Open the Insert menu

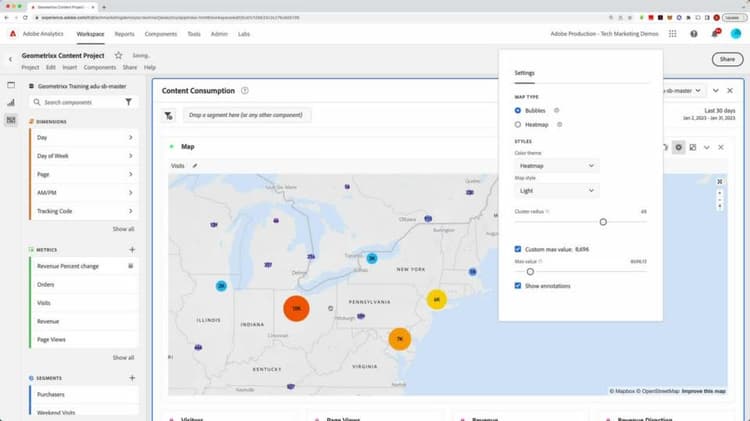[69, 67]
